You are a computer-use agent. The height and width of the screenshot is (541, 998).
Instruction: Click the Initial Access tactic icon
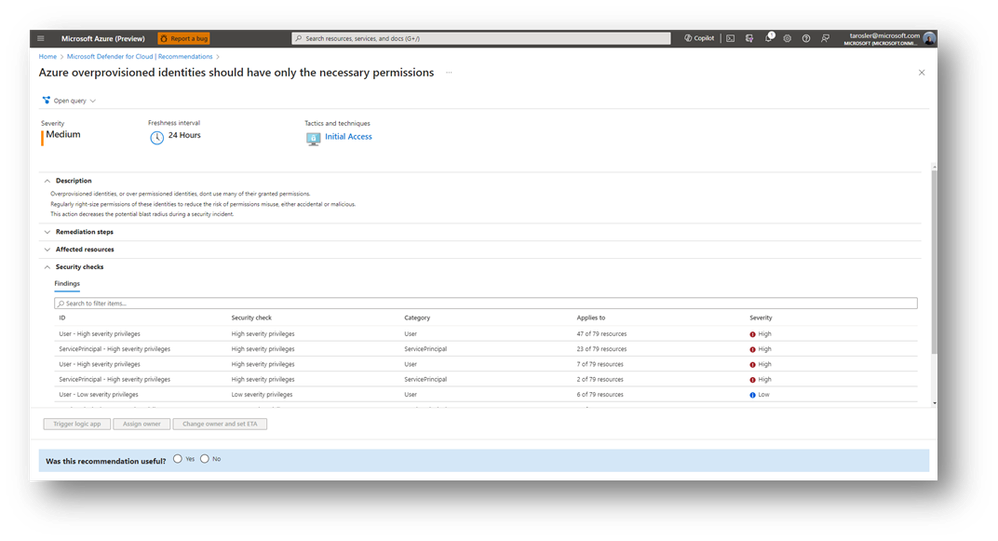click(313, 139)
